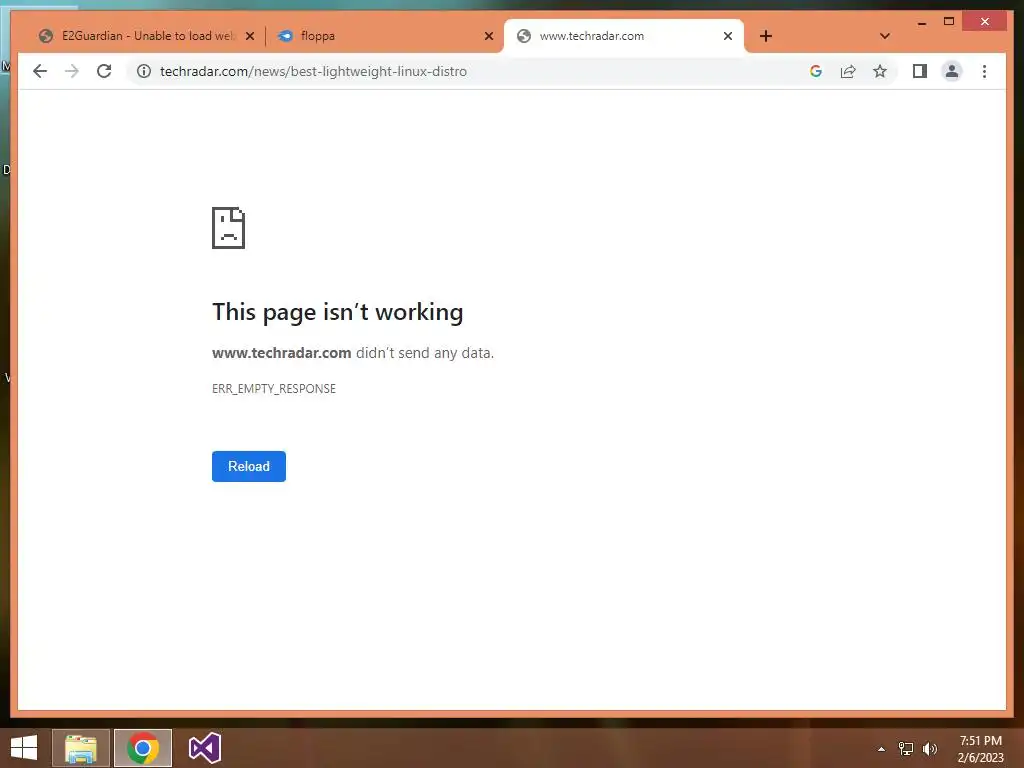Go back to the previous page
The width and height of the screenshot is (1024, 768).
40,71
